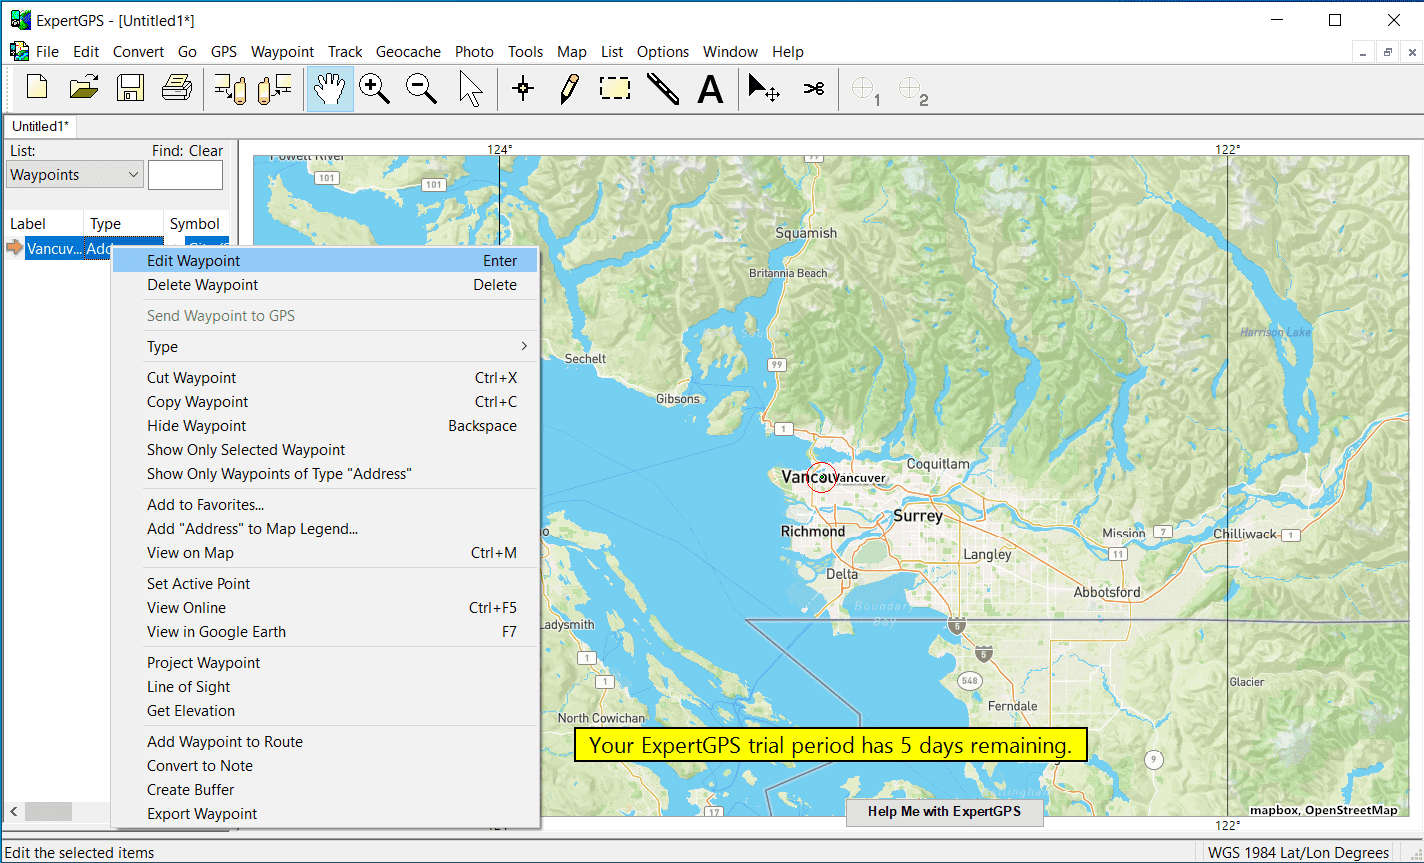Click the scissors cut-track tool
The width and height of the screenshot is (1424, 863).
[x=813, y=89]
